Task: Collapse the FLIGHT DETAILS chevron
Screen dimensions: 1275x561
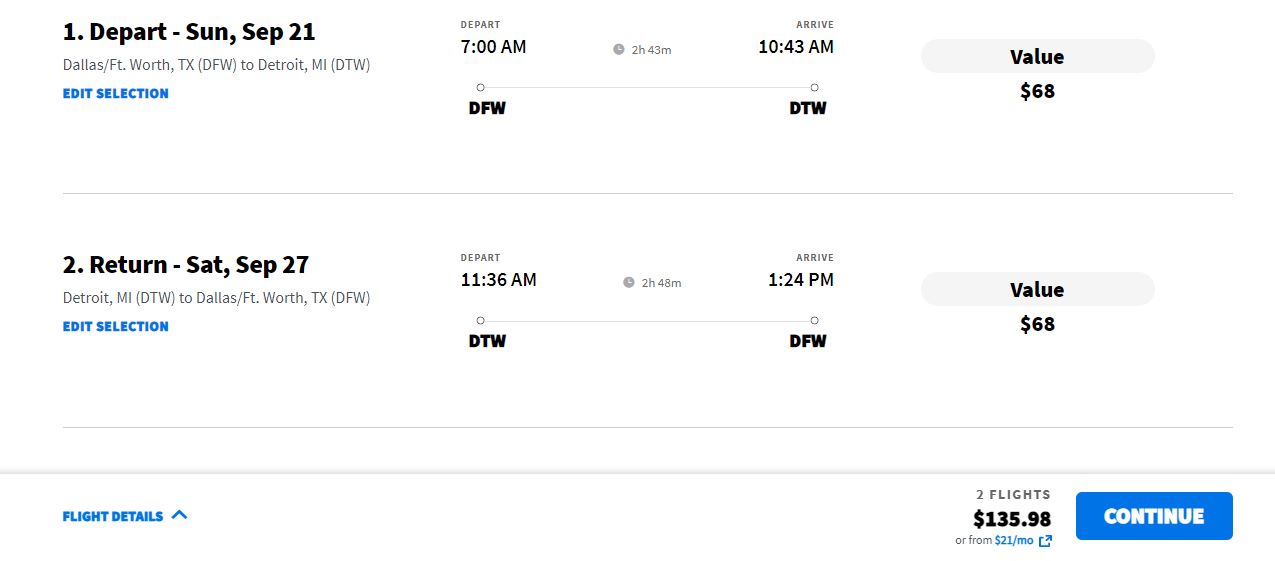Action: (179, 515)
